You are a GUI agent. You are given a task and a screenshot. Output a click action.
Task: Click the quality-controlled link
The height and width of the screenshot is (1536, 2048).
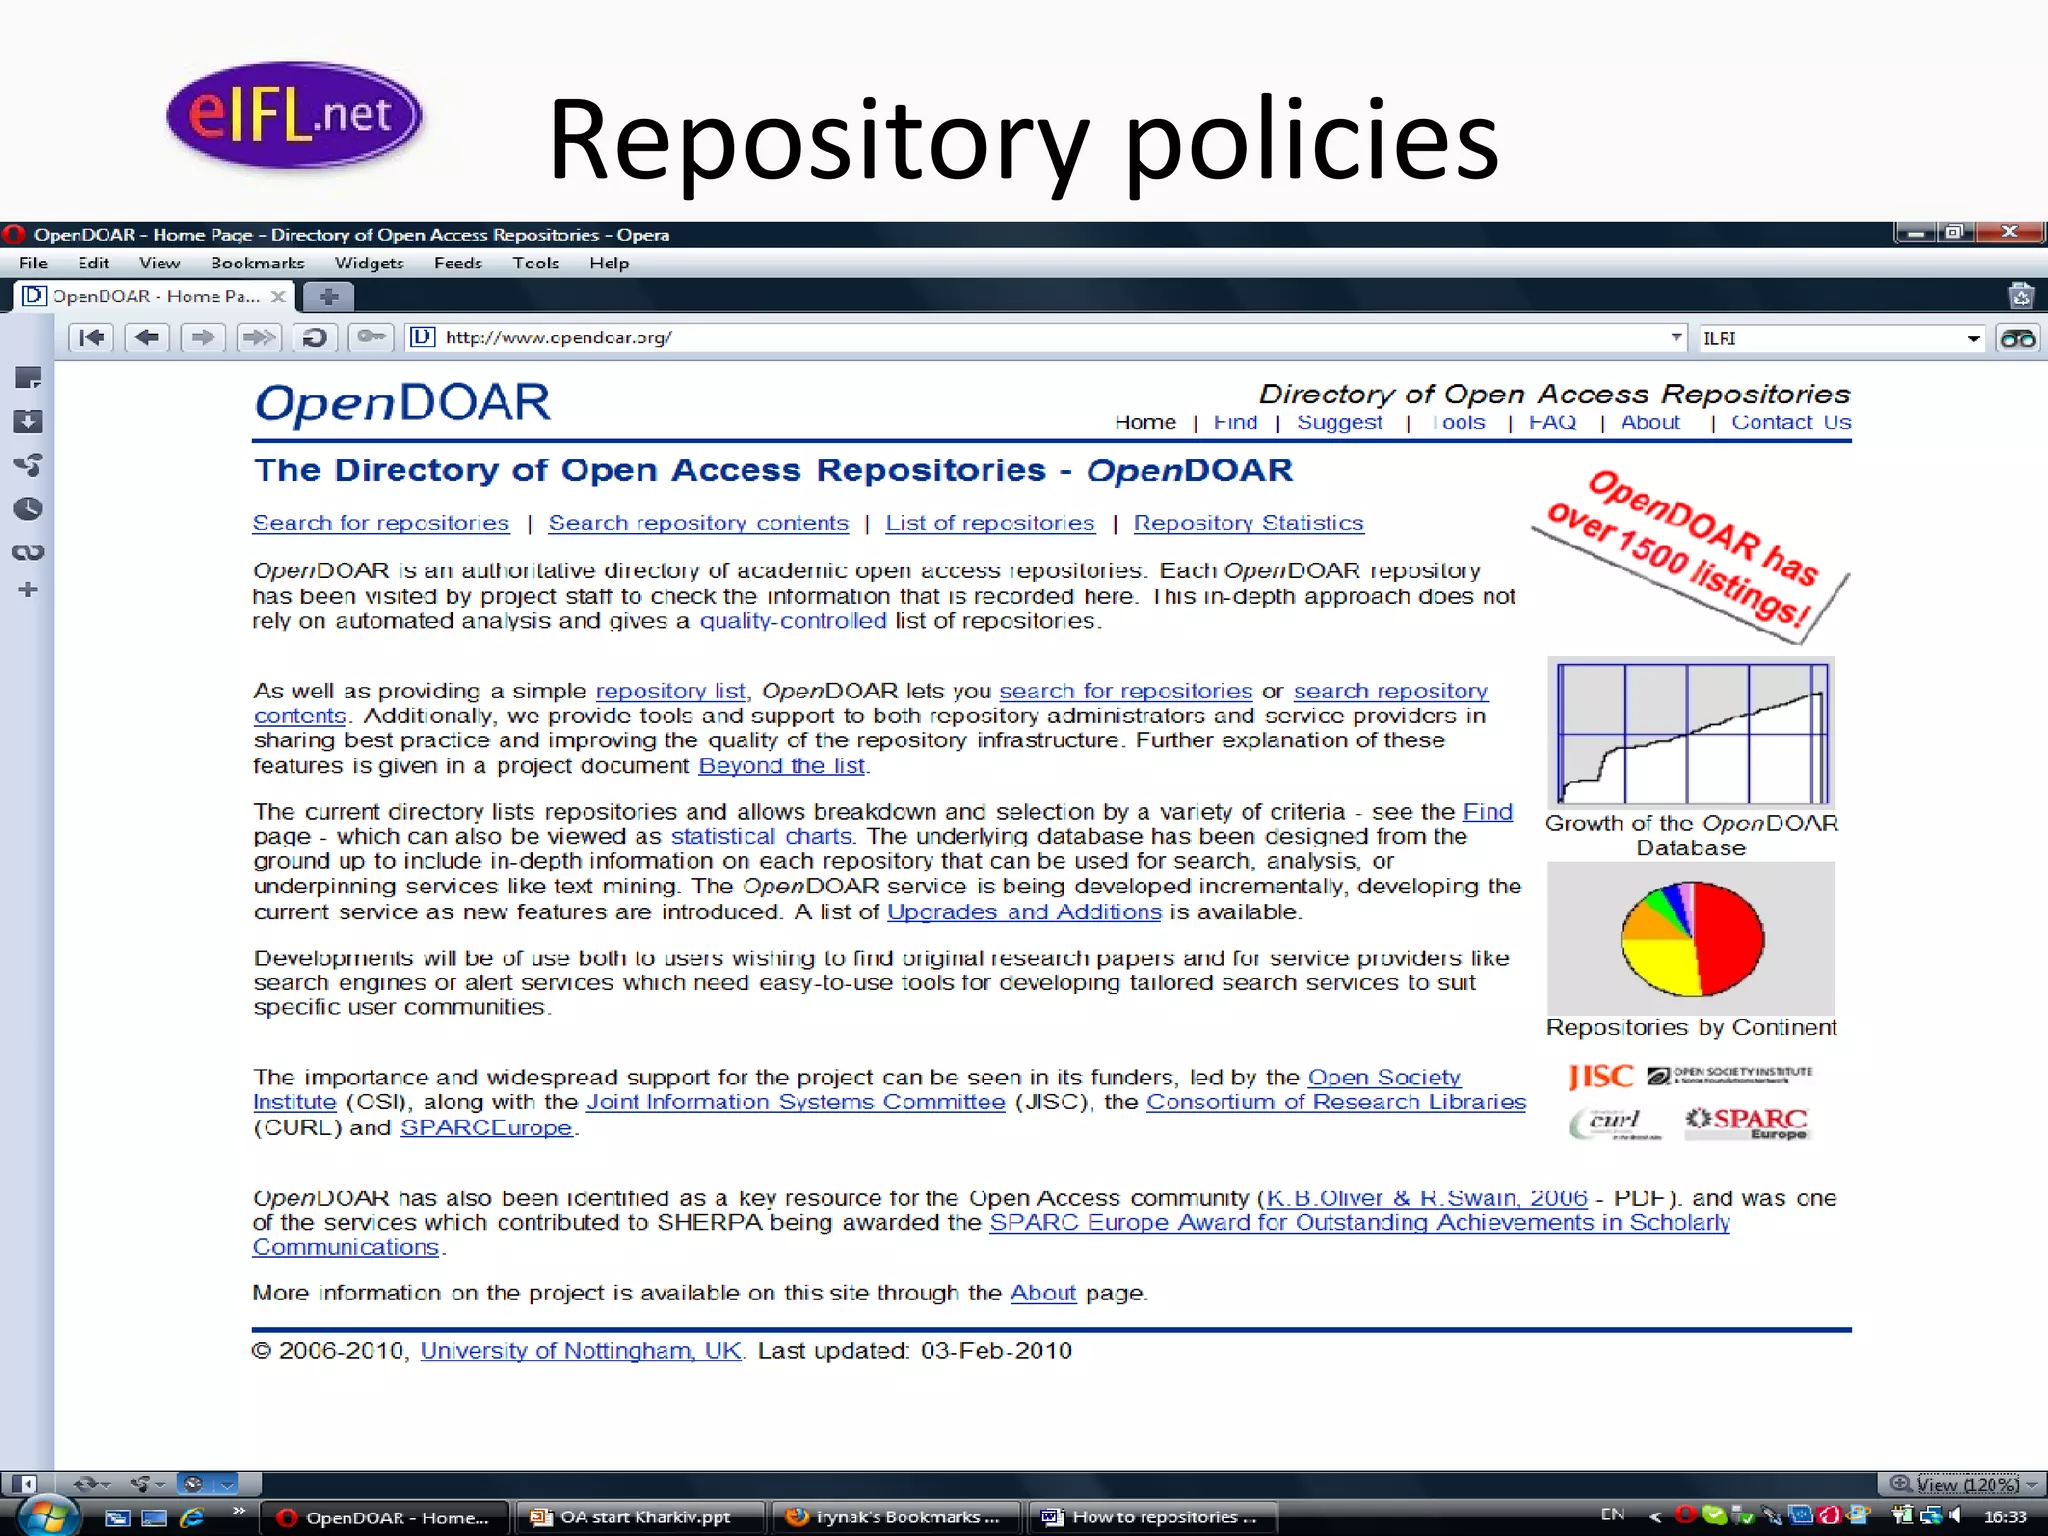pos(793,621)
